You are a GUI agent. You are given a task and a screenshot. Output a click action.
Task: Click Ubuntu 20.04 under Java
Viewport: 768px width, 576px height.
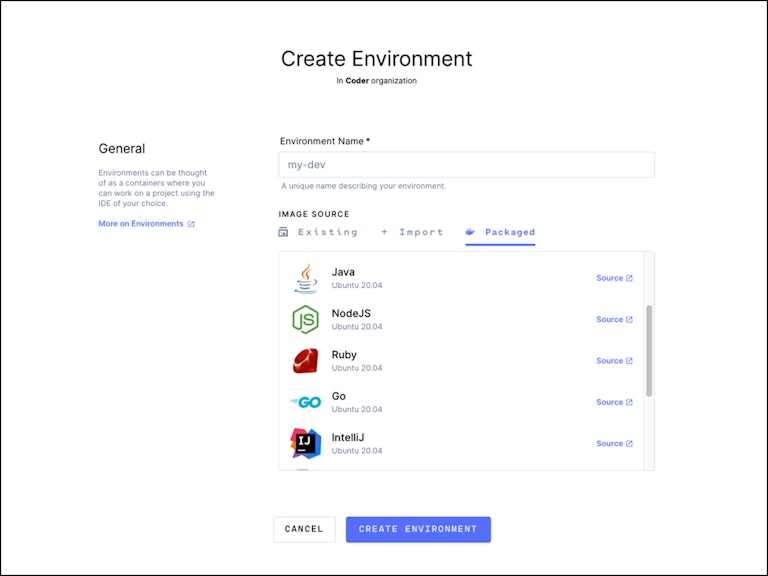(357, 285)
